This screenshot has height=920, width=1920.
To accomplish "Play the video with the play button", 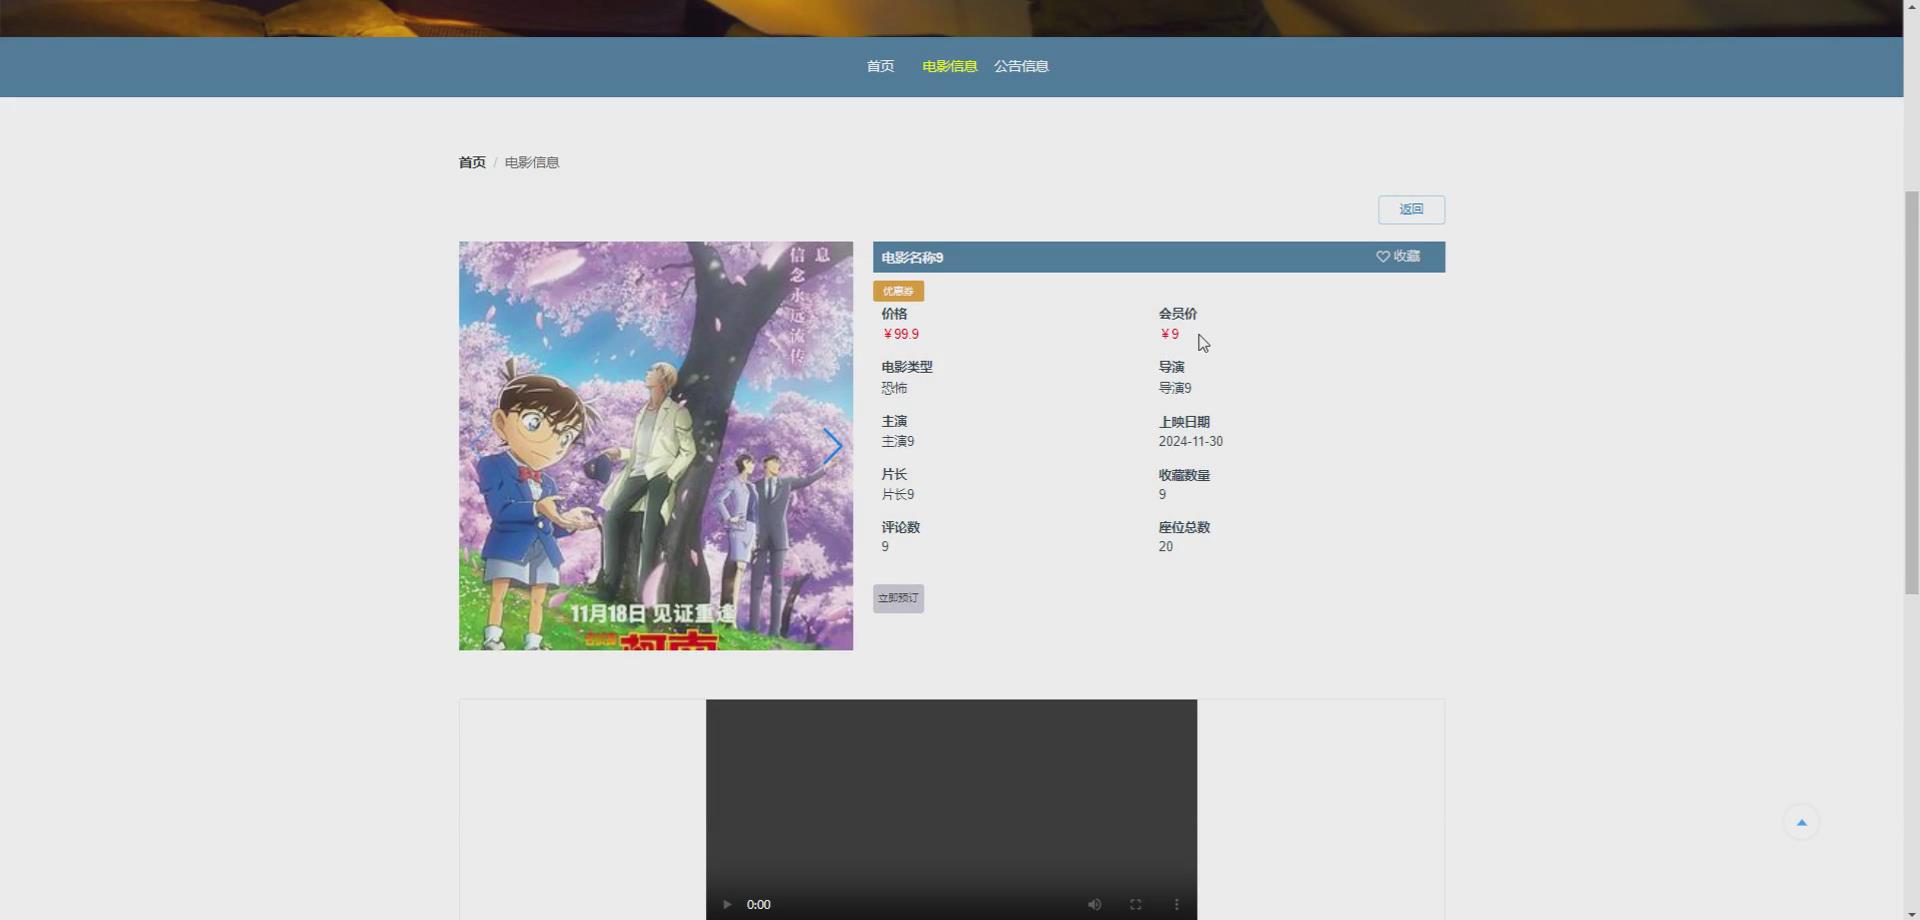I will [727, 904].
